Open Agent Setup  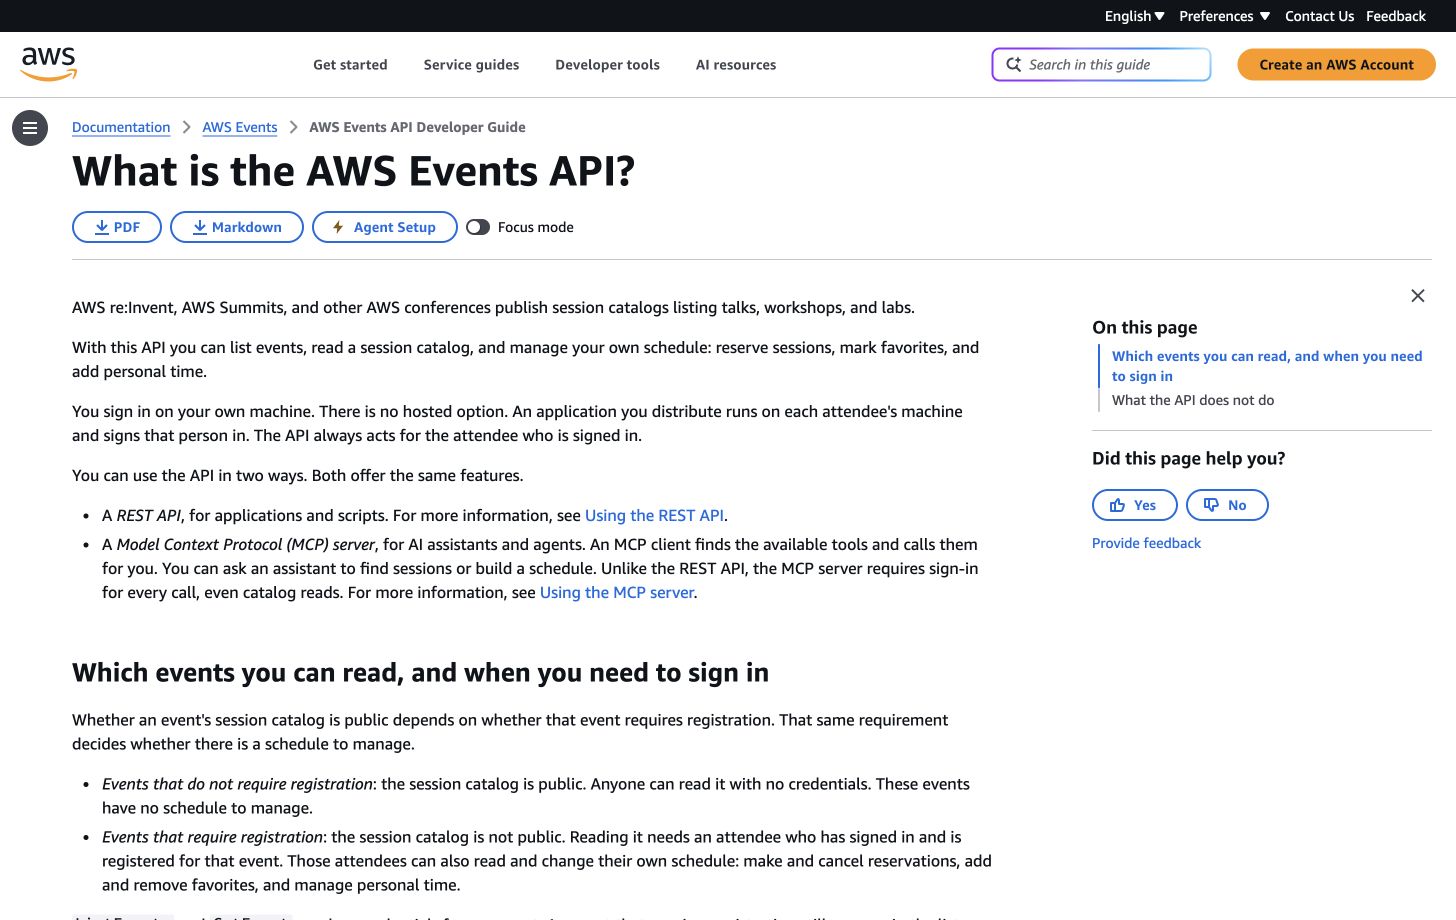(385, 227)
